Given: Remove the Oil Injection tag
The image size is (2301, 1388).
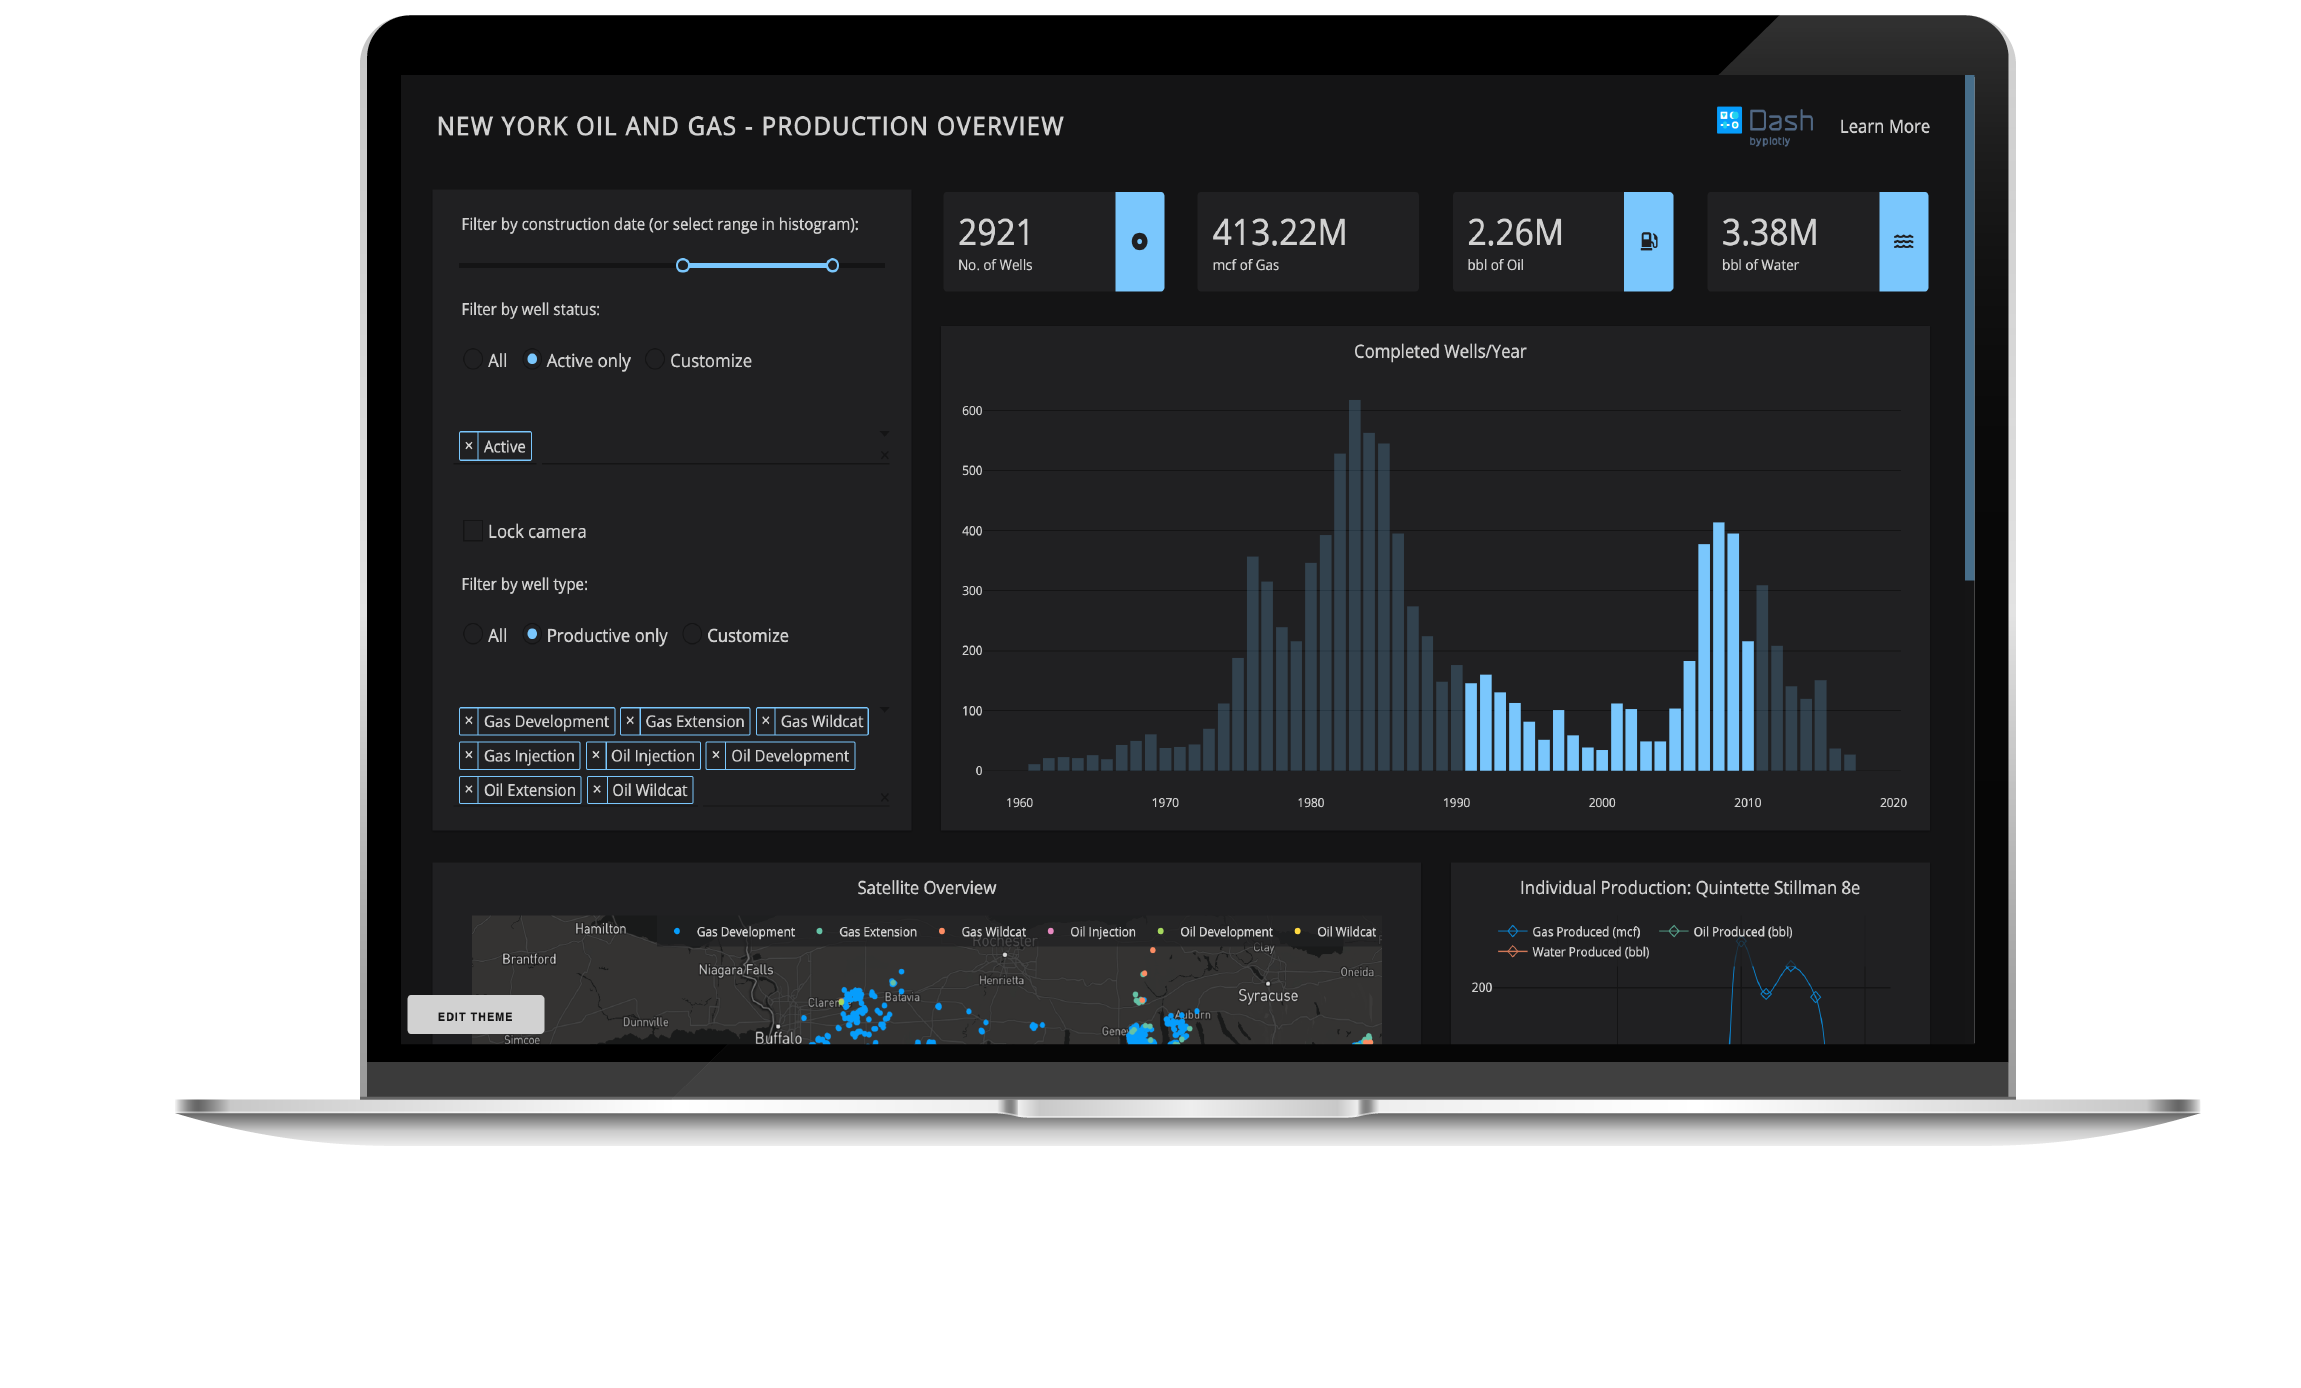Looking at the screenshot, I should [596, 756].
